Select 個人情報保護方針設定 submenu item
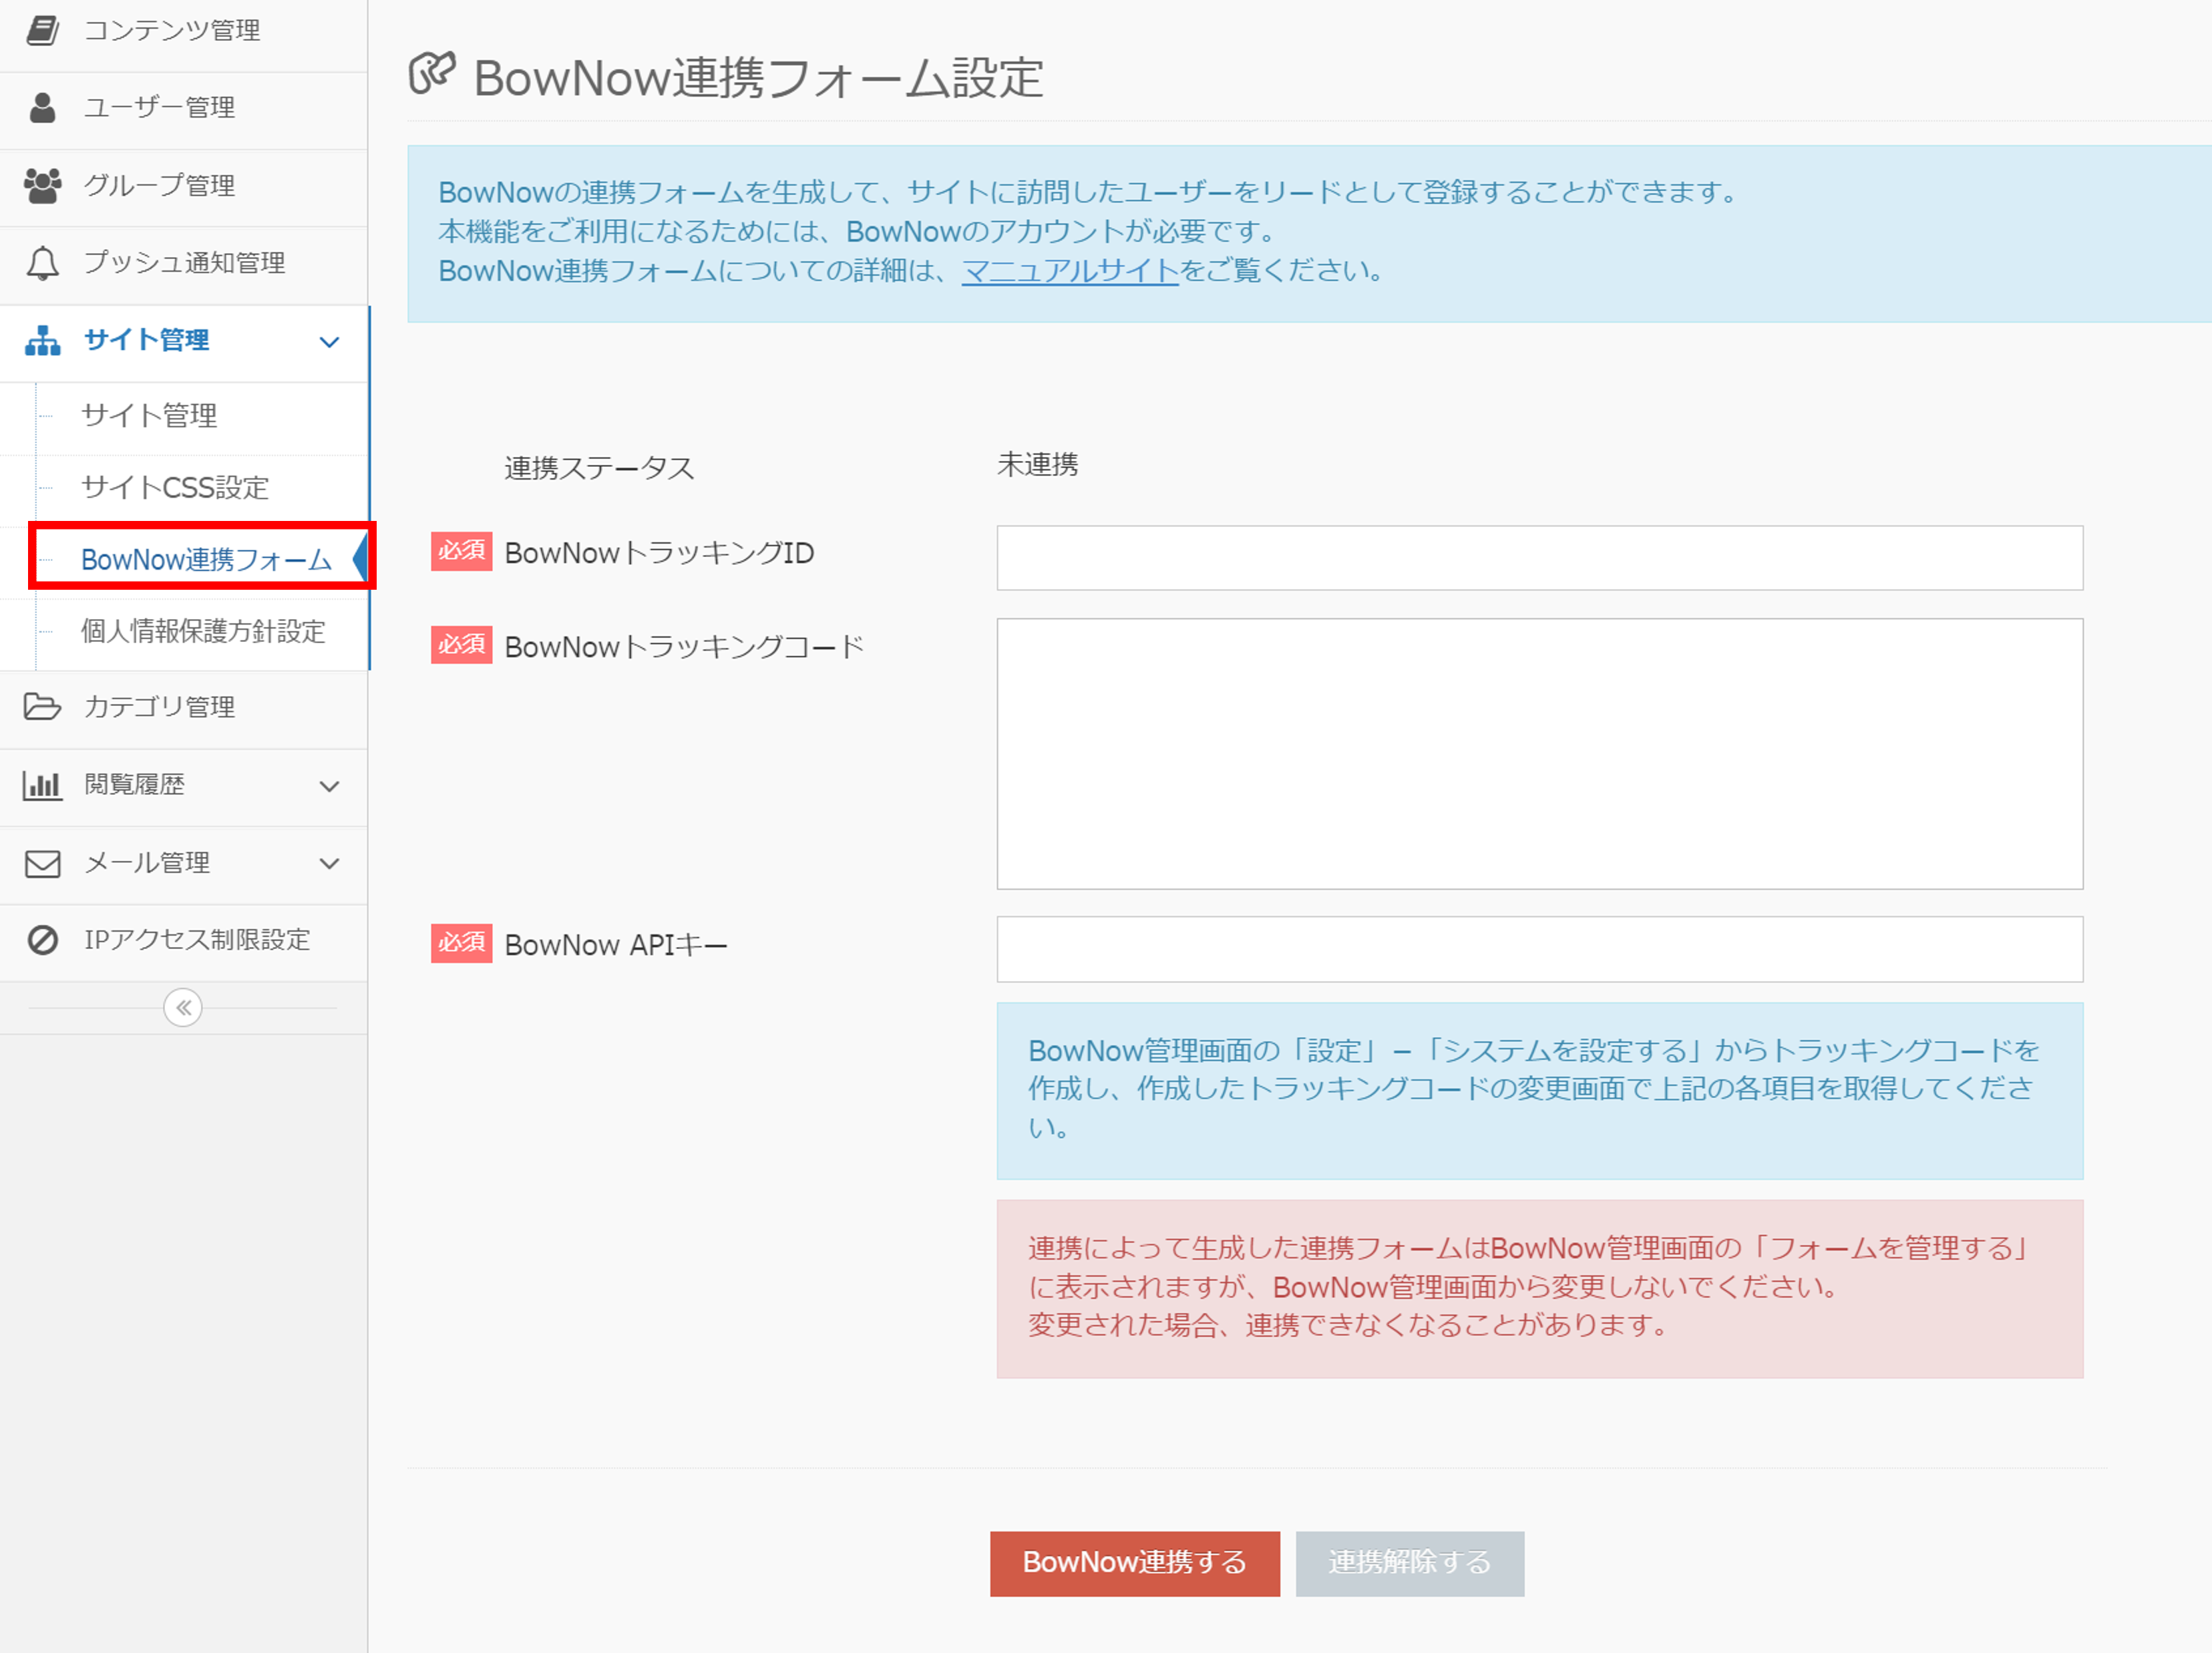The width and height of the screenshot is (2212, 1653). pyautogui.click(x=203, y=631)
